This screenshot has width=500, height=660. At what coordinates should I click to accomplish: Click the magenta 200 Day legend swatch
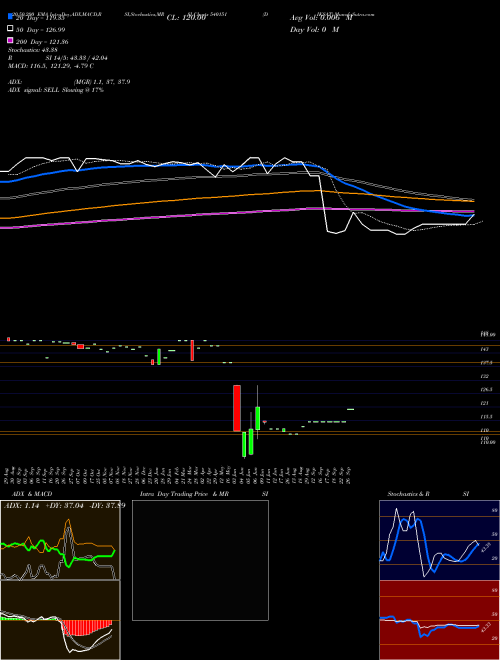[x=10, y=40]
